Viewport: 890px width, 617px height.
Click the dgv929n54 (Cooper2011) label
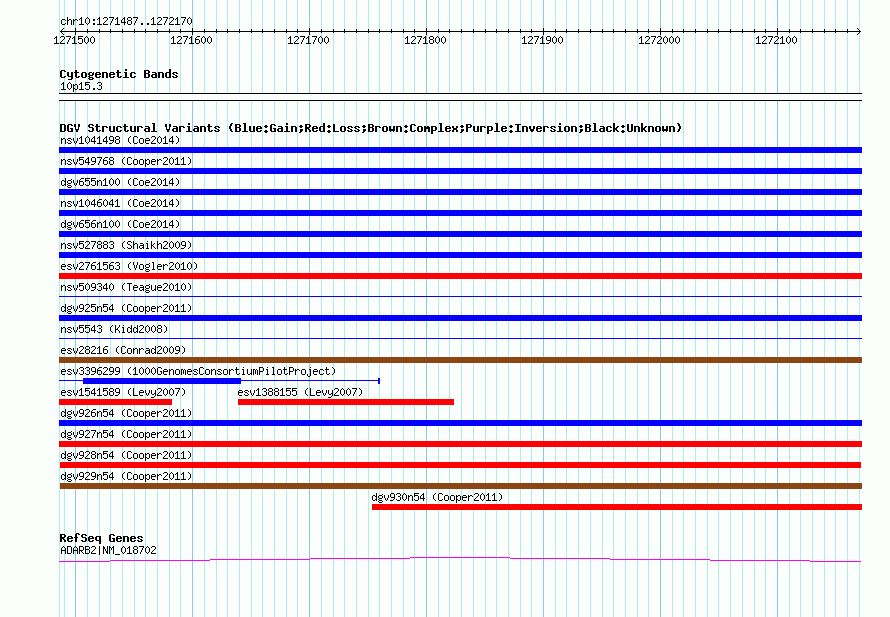coord(126,476)
